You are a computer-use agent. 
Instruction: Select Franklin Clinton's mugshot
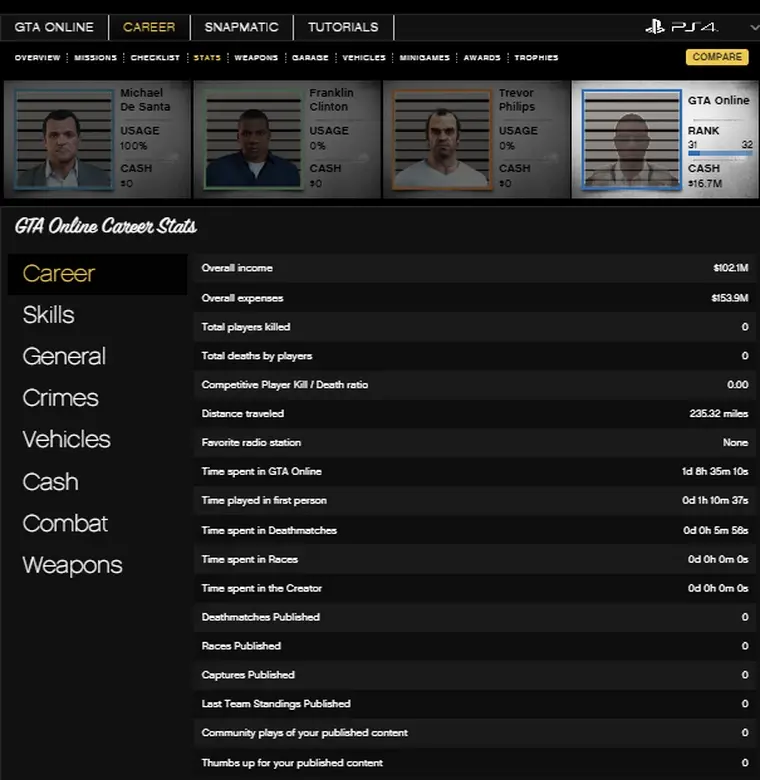pyautogui.click(x=253, y=139)
